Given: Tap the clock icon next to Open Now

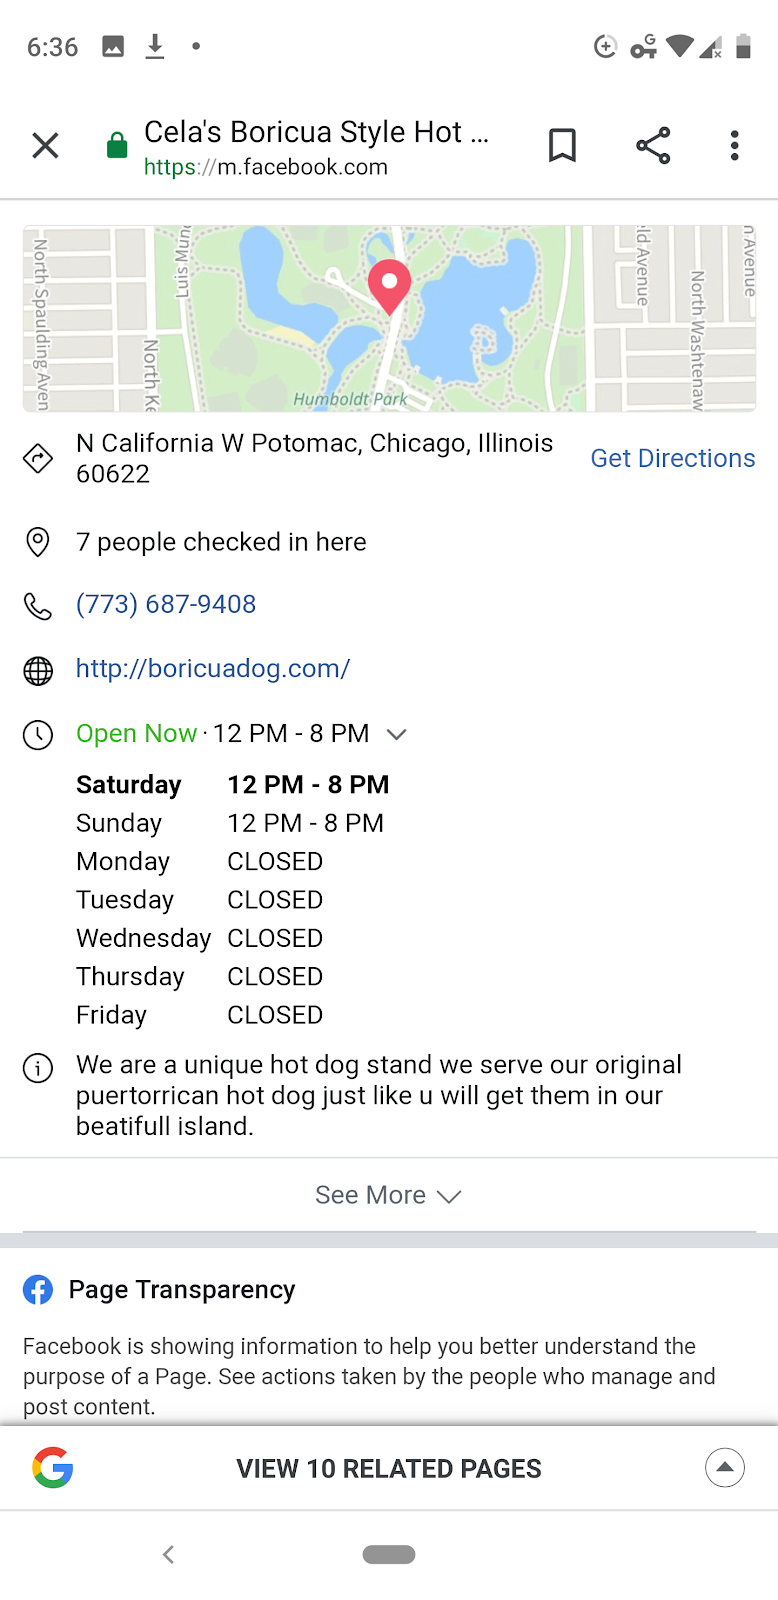Looking at the screenshot, I should [x=37, y=734].
